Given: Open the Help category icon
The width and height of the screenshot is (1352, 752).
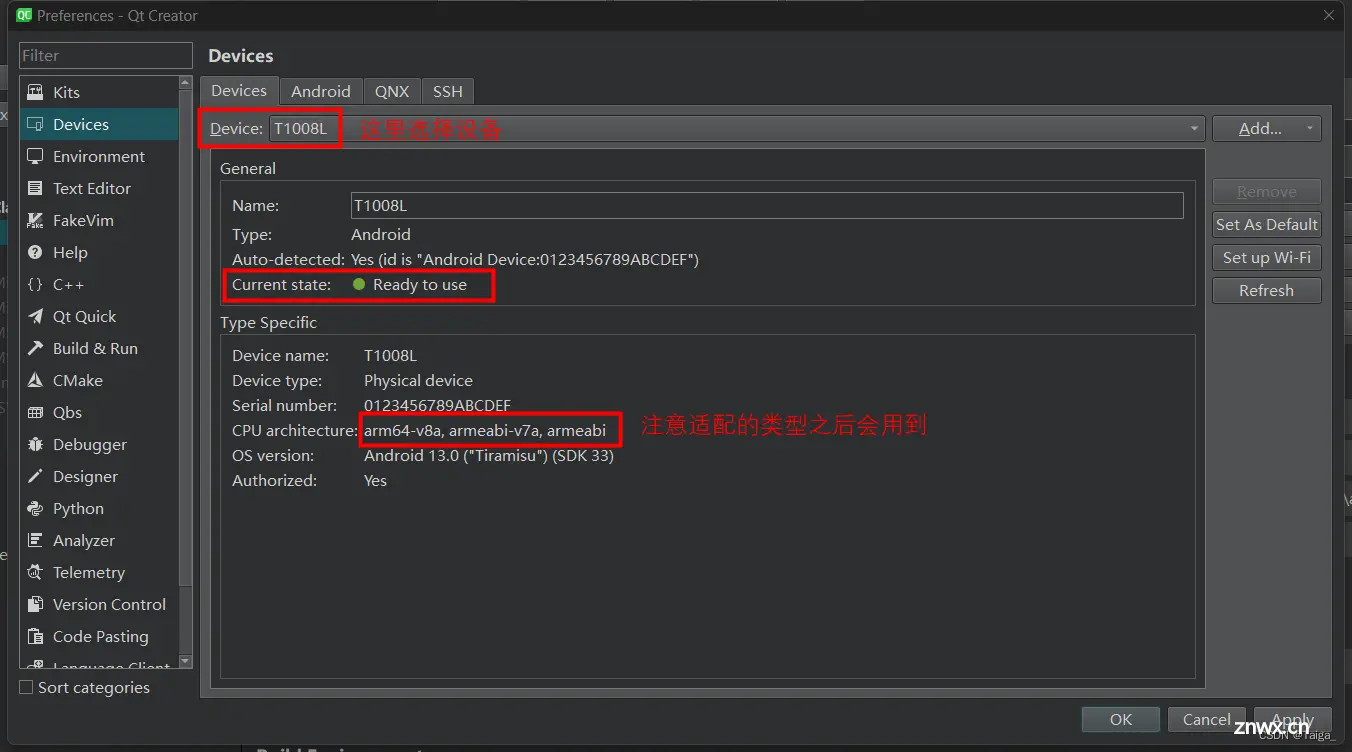Looking at the screenshot, I should pyautogui.click(x=36, y=252).
